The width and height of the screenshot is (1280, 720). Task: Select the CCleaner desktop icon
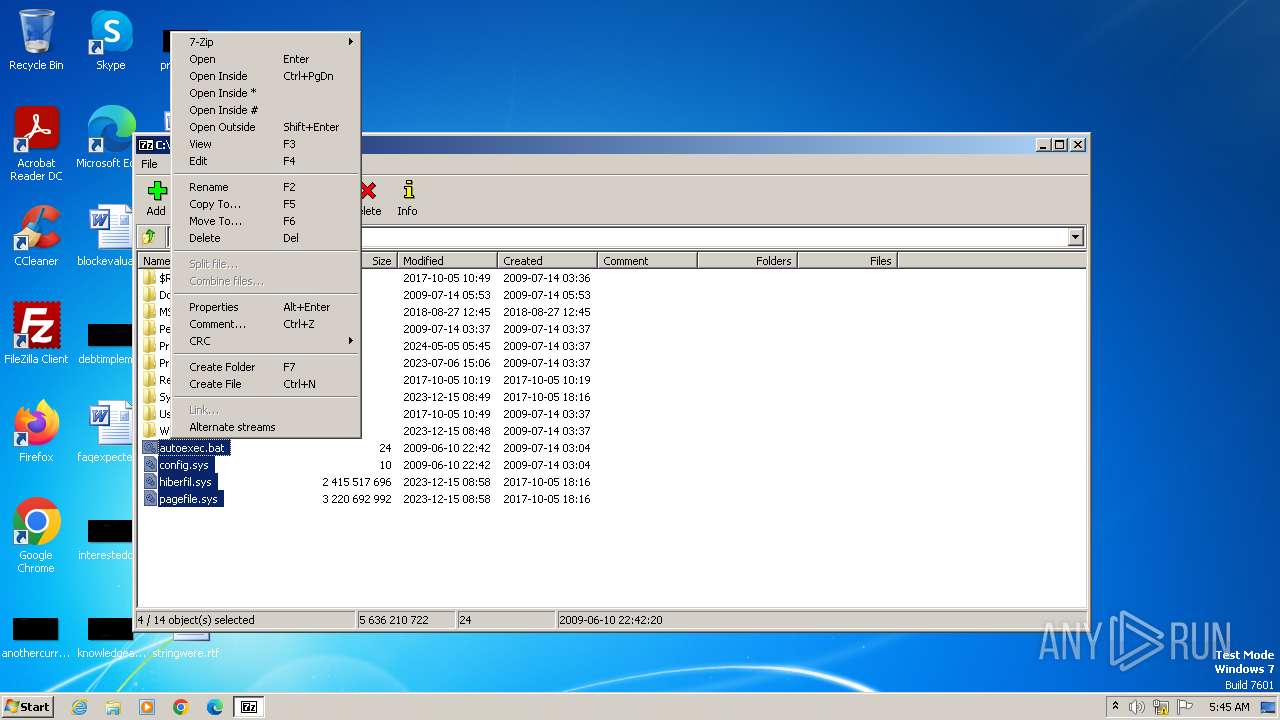point(36,236)
